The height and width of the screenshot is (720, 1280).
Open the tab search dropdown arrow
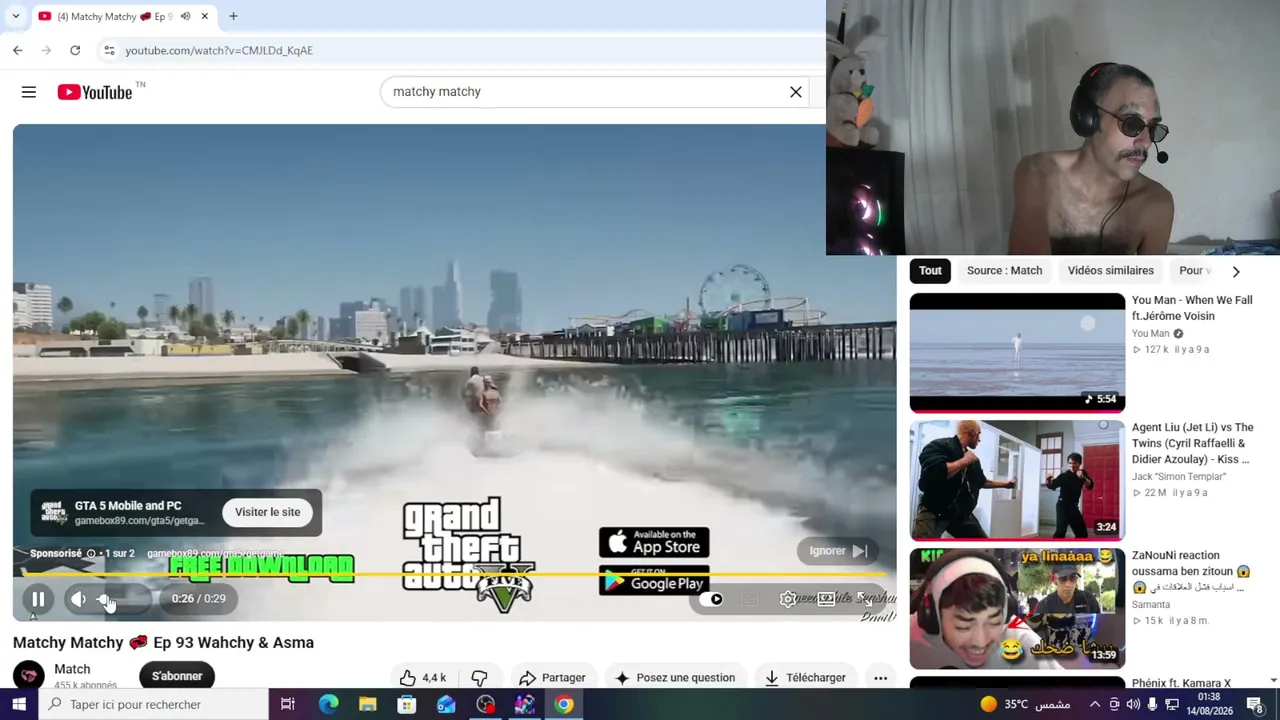[15, 16]
